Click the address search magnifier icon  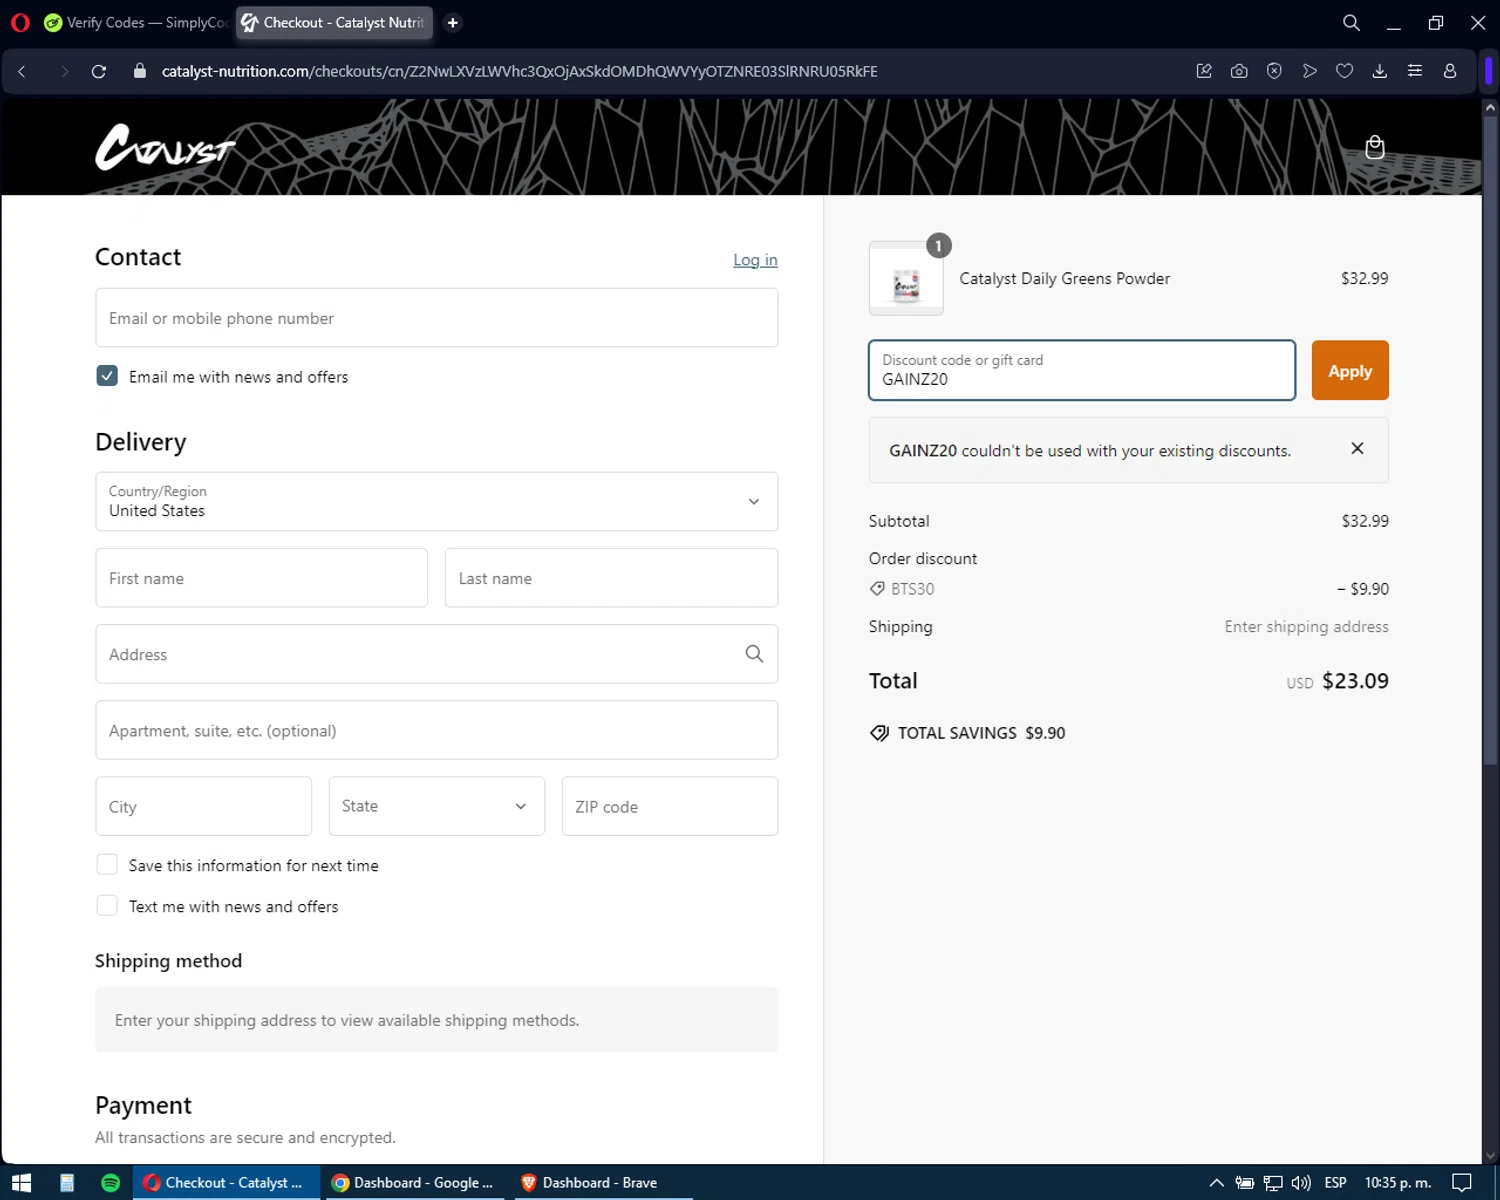[754, 654]
